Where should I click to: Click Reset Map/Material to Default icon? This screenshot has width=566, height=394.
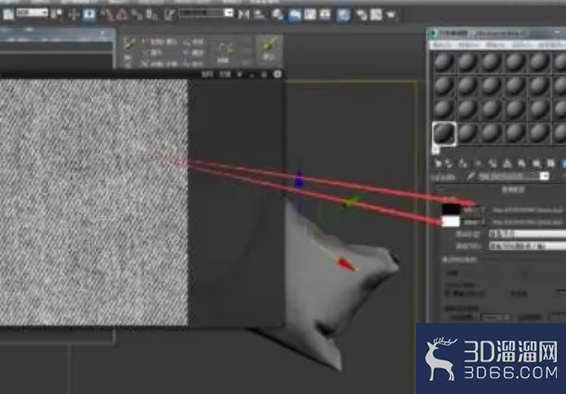click(x=478, y=164)
